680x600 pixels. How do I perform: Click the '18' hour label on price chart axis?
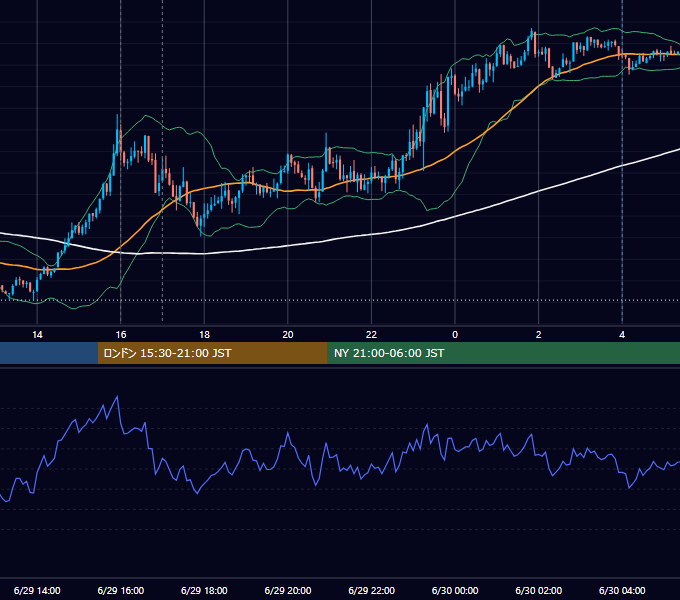(204, 335)
